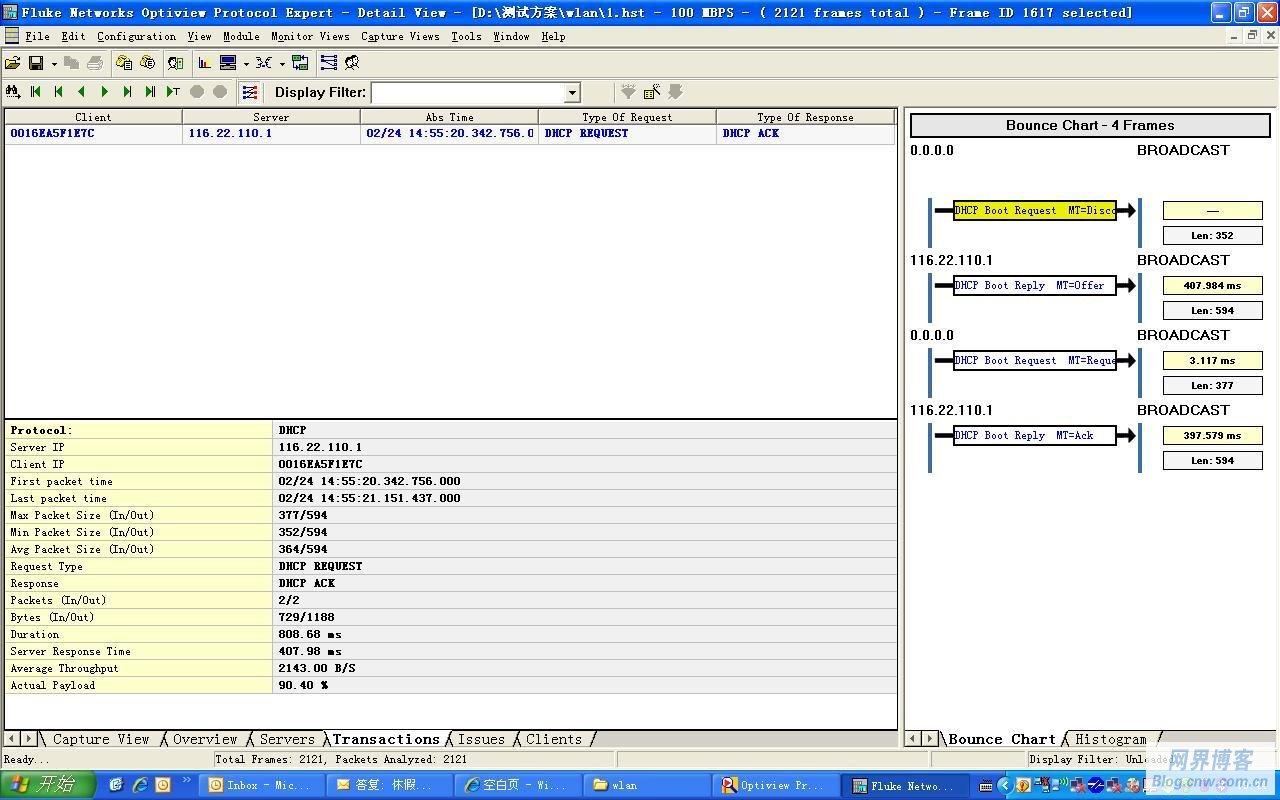
Task: Click inside the Display Filter field
Action: pyautogui.click(x=468, y=93)
